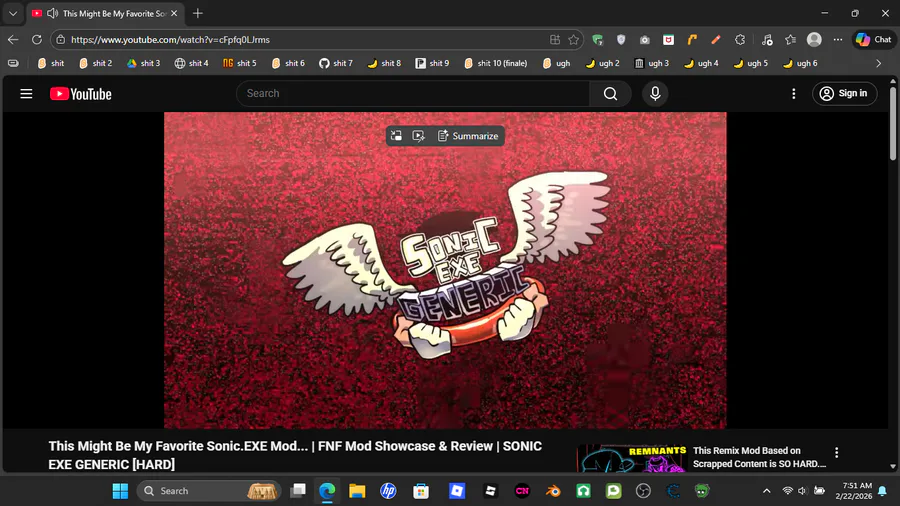Add page to favorites star icon
Image resolution: width=900 pixels, height=506 pixels.
pyautogui.click(x=573, y=40)
